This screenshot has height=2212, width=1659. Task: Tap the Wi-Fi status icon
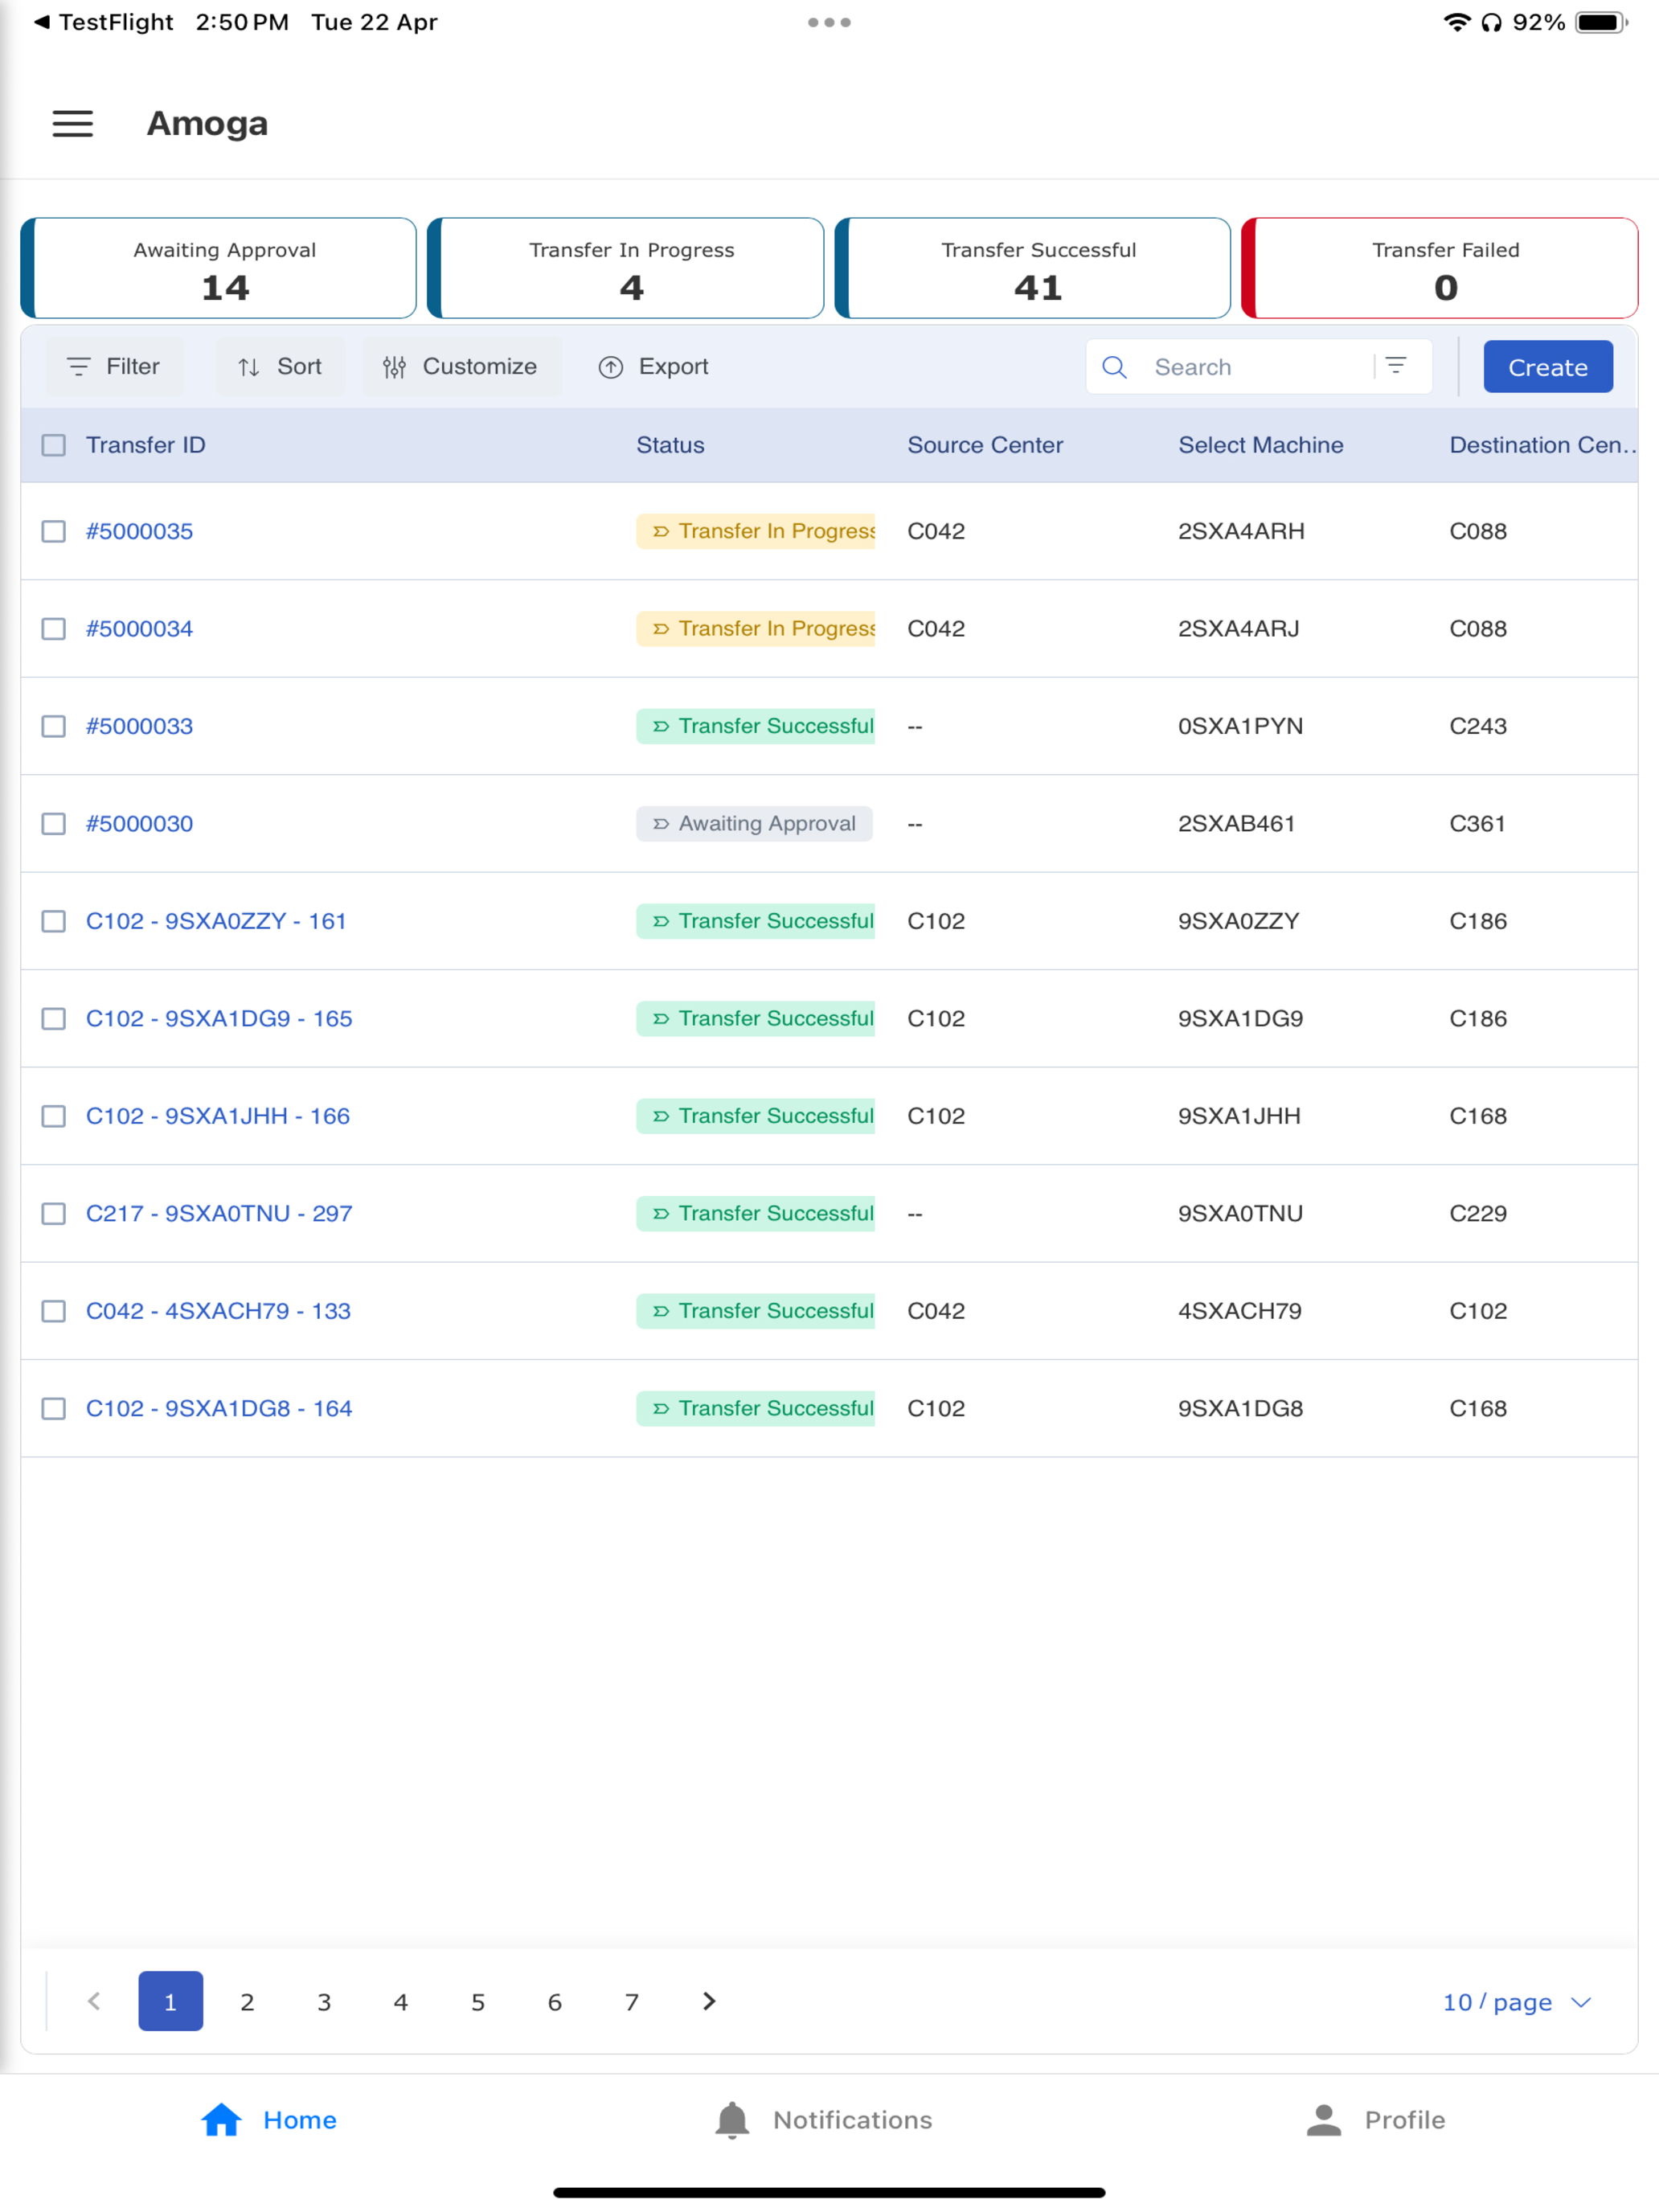pos(1457,22)
